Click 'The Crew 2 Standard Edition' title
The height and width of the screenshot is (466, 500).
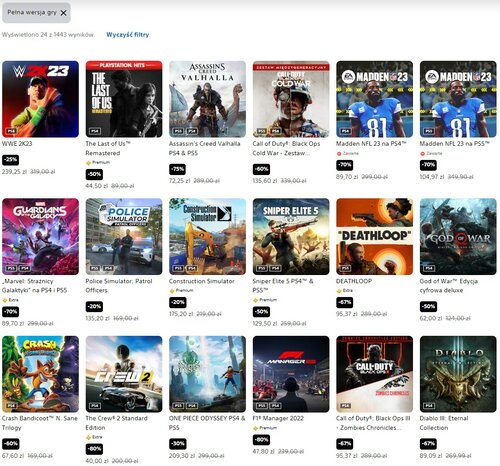pyautogui.click(x=116, y=423)
